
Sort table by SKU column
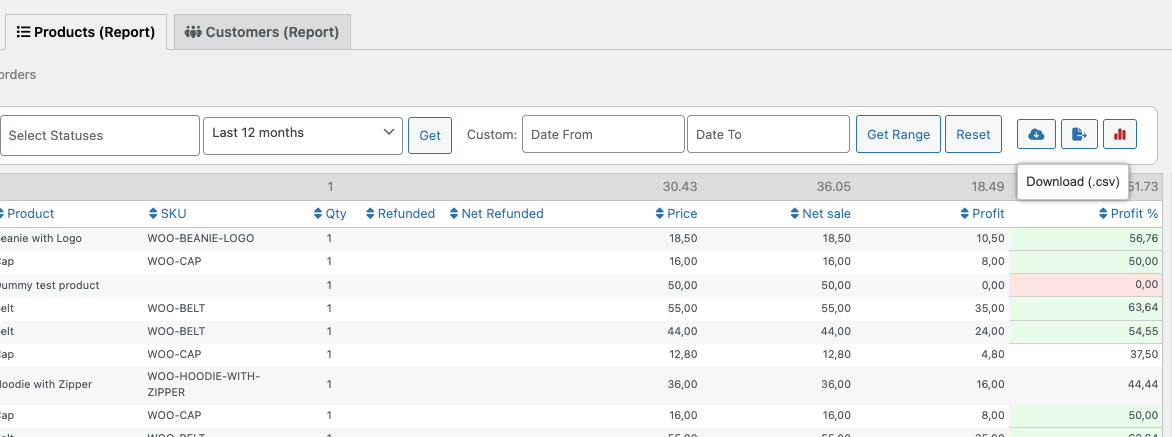coord(168,213)
